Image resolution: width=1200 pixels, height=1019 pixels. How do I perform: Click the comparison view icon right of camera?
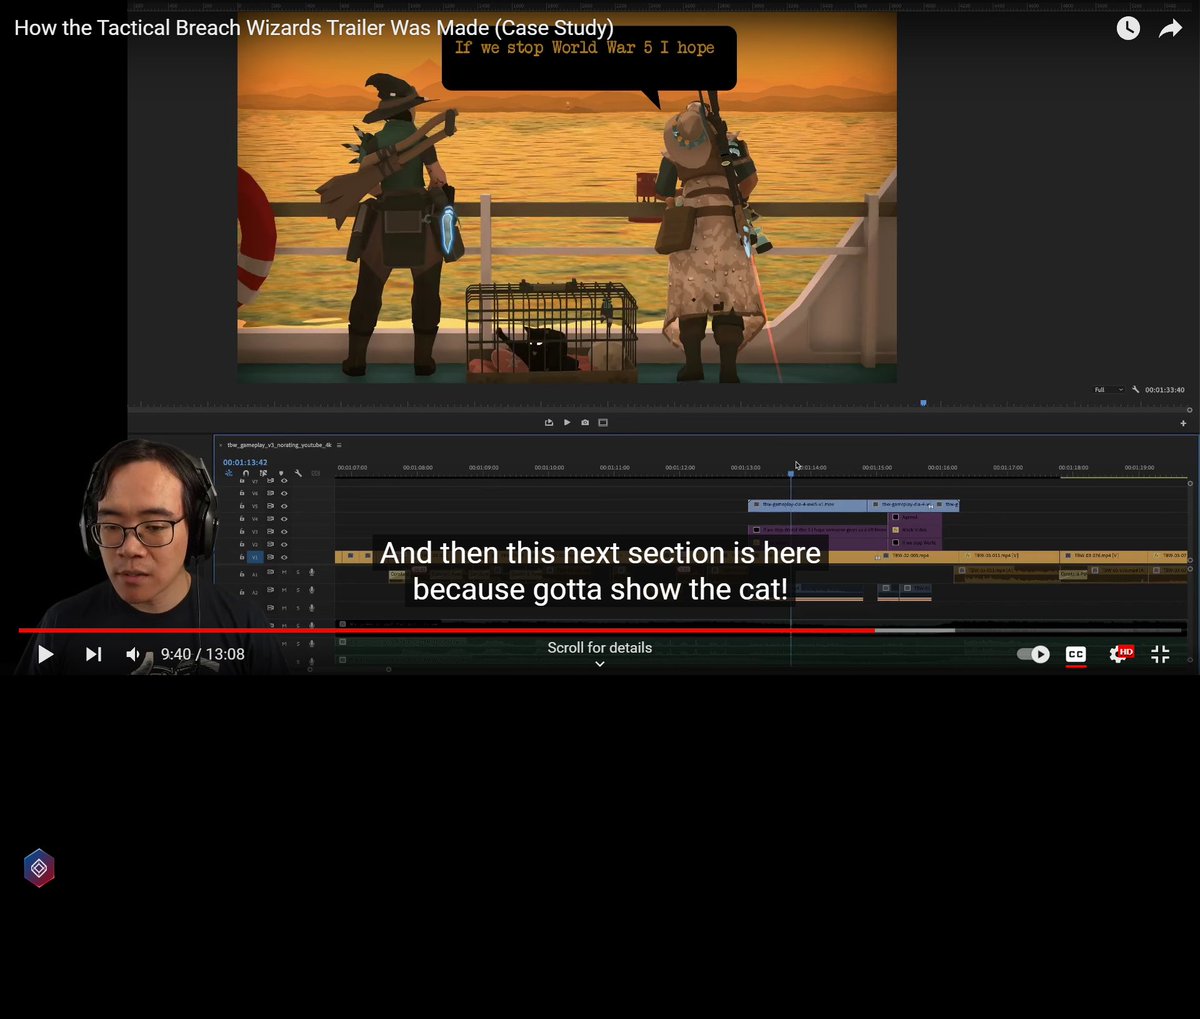(x=603, y=423)
